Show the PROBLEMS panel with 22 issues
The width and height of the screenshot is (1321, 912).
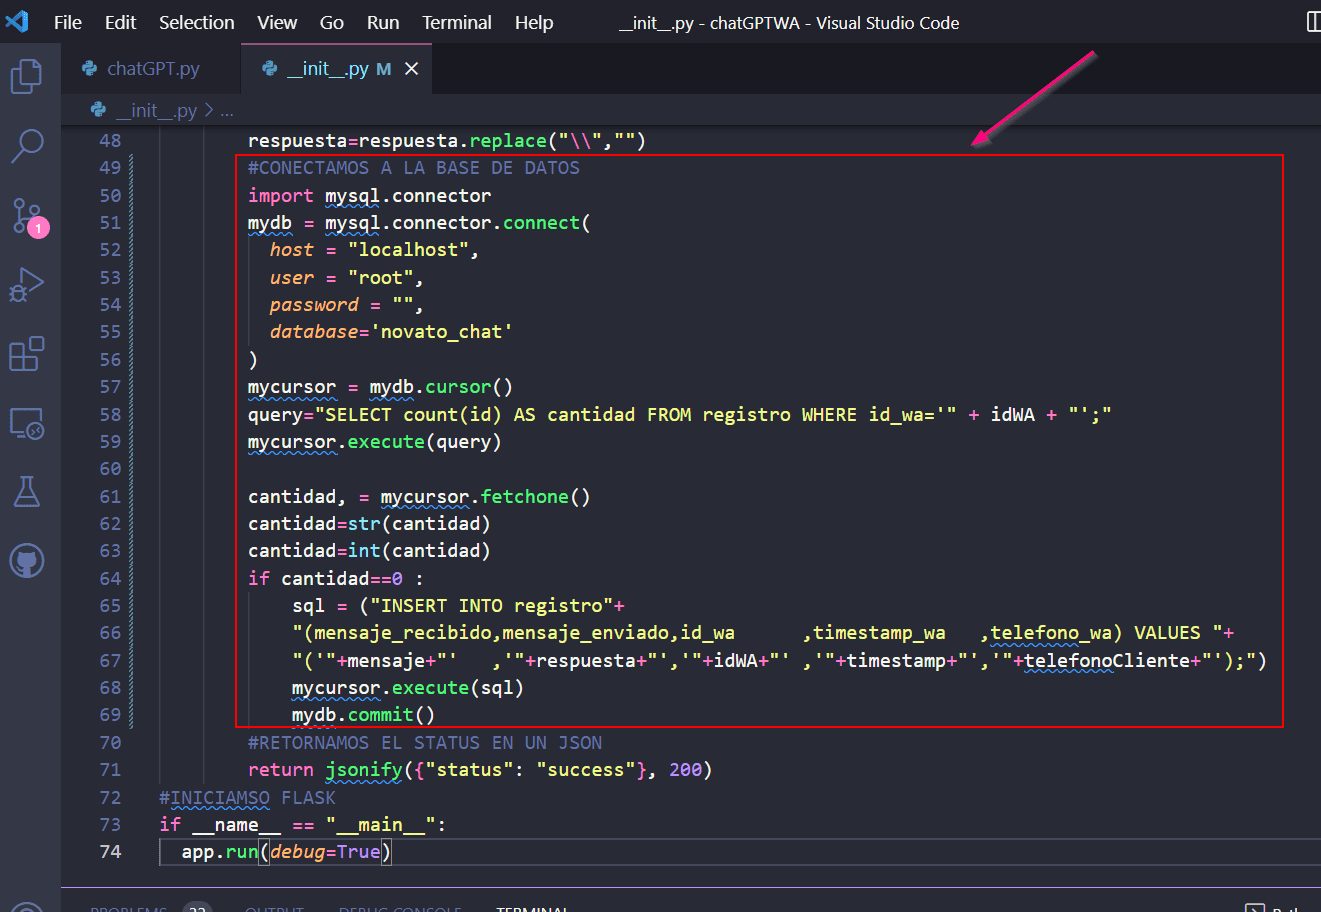129,908
